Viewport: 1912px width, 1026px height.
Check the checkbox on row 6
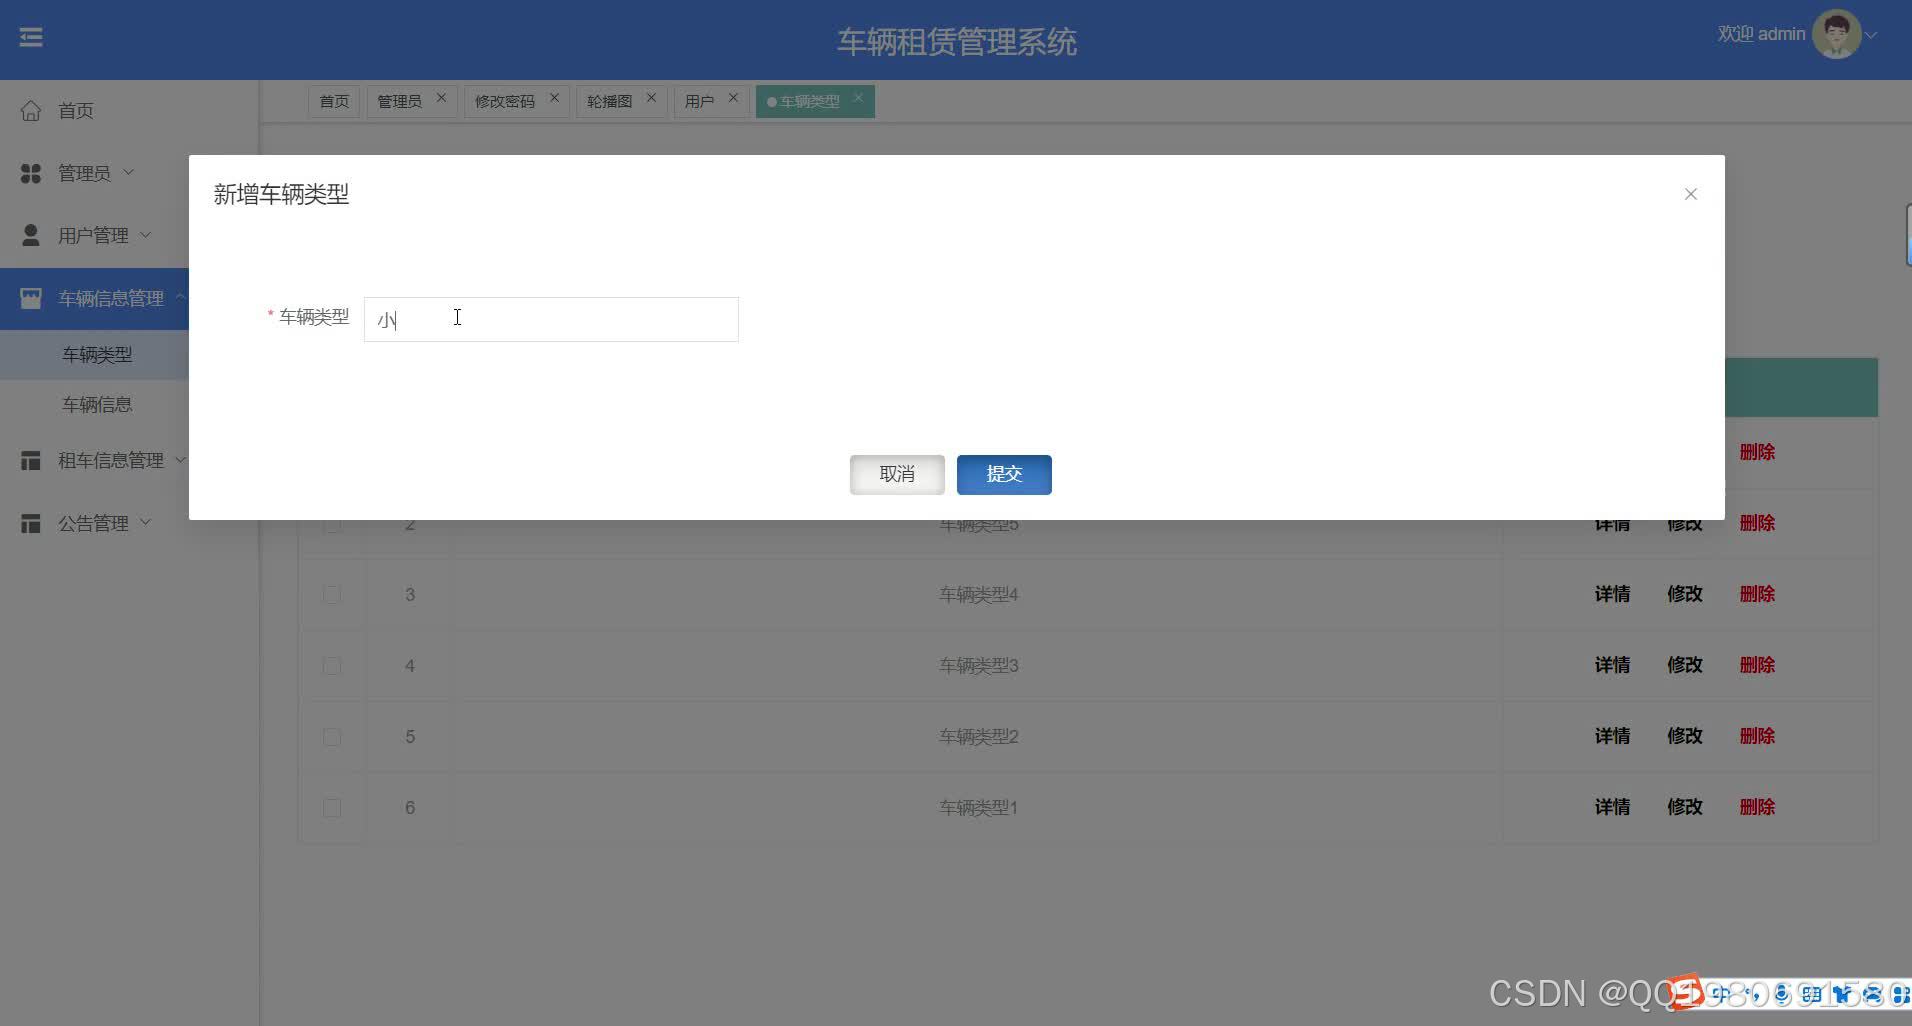tap(331, 807)
